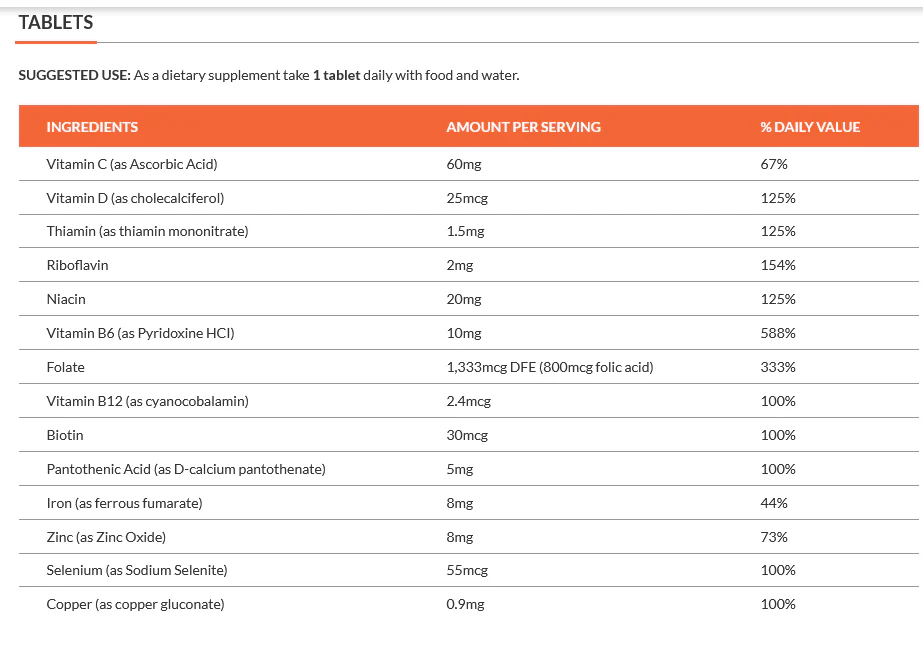This screenshot has width=923, height=646.
Task: Click the 588% daily value for B6
Action: [778, 333]
